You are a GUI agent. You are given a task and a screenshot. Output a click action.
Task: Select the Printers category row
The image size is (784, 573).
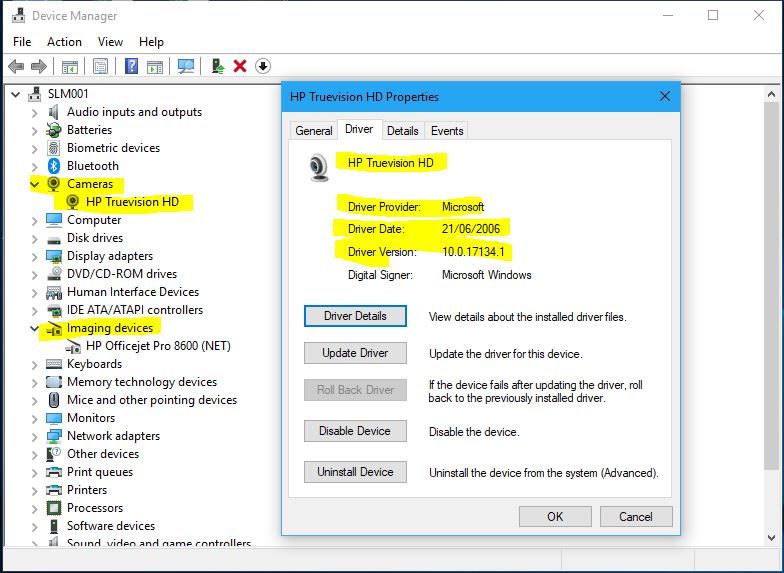tap(87, 490)
